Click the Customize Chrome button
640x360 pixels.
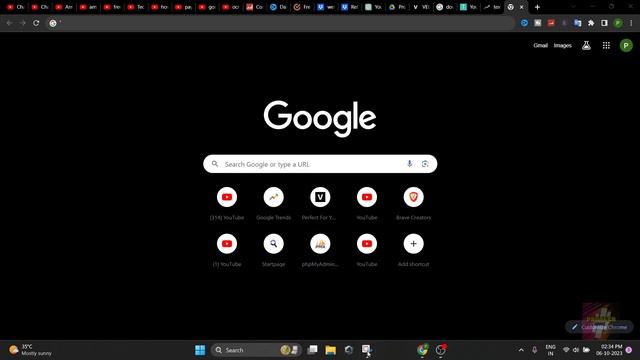[599, 327]
